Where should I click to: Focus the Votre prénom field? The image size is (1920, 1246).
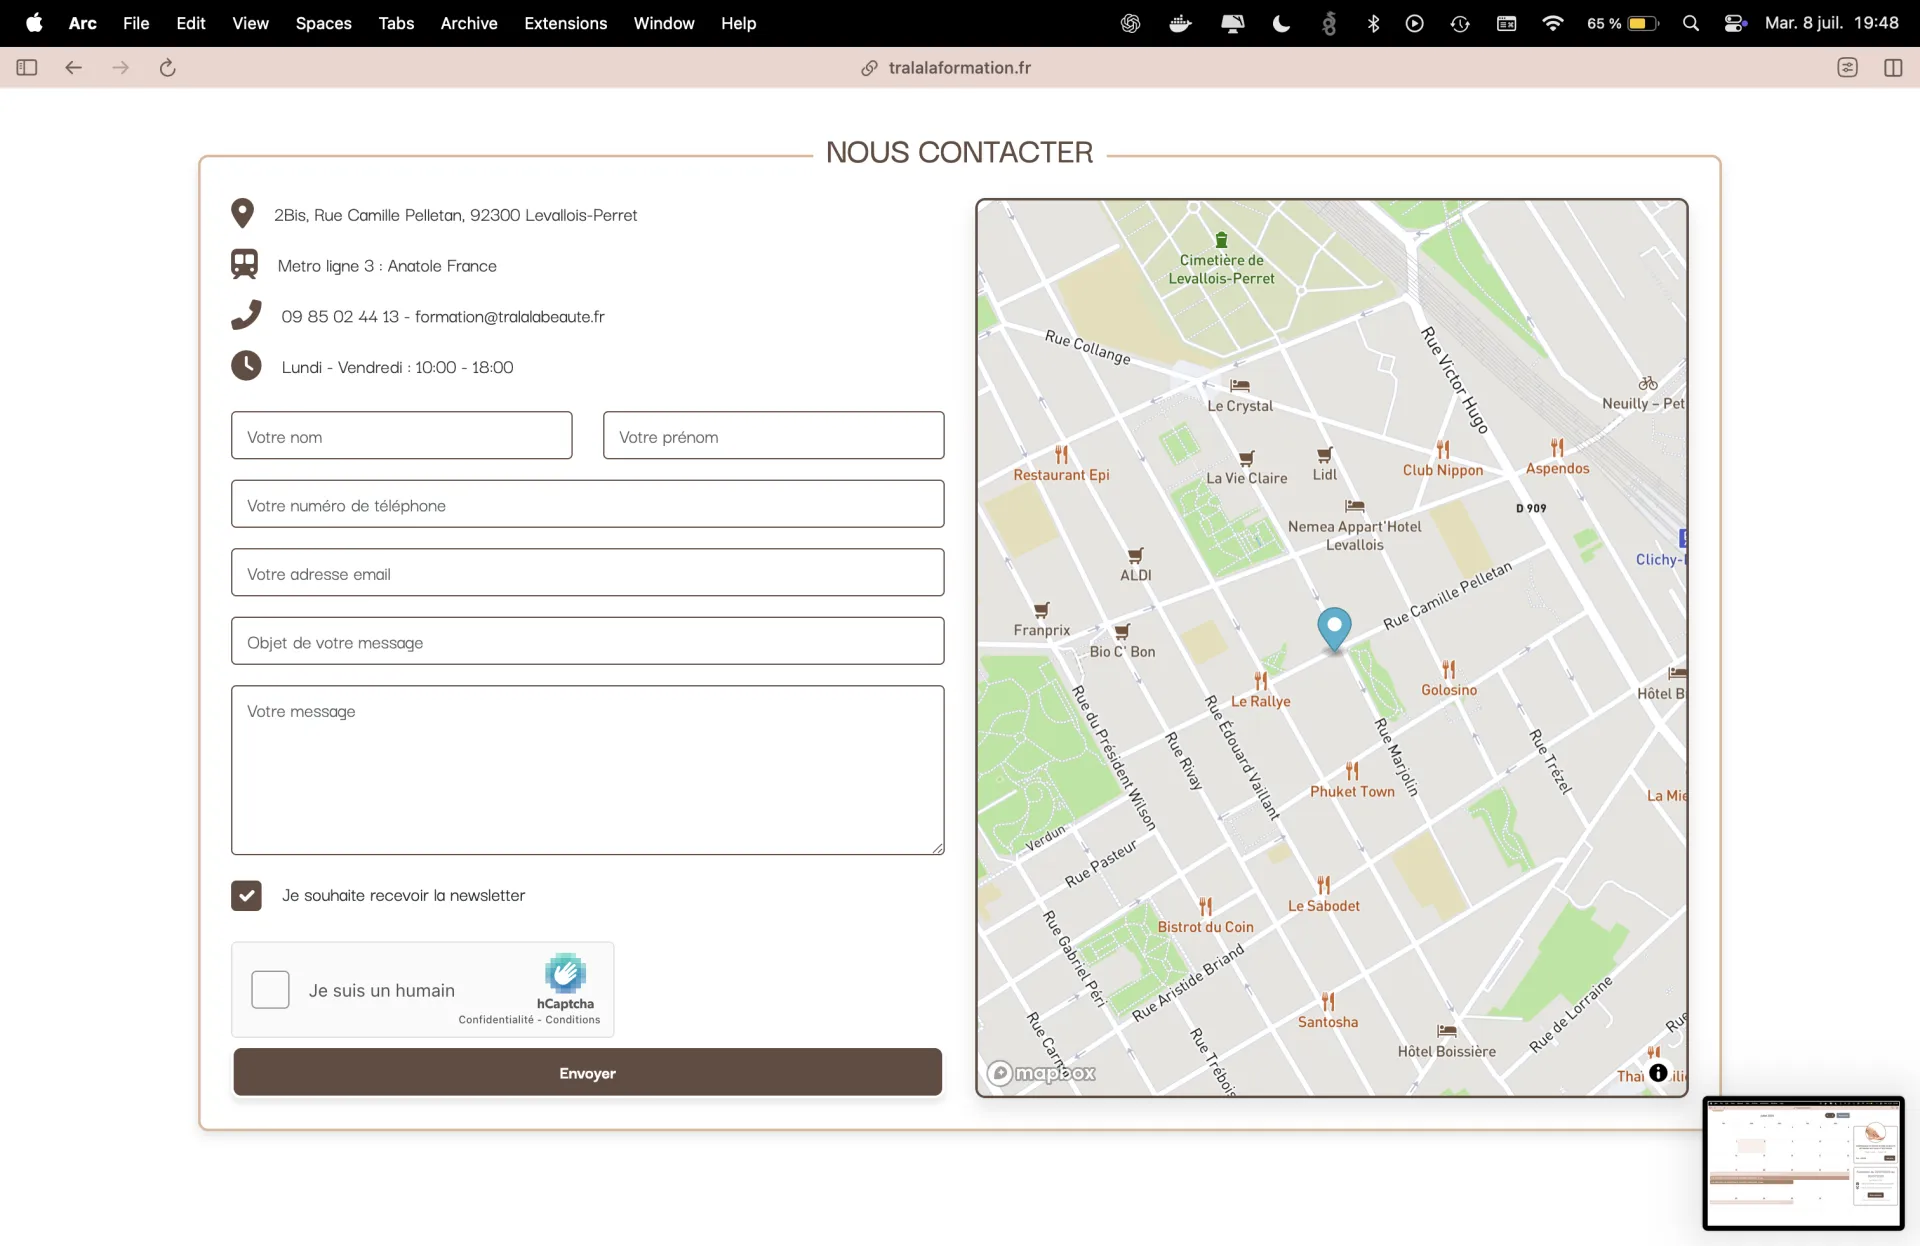[x=773, y=436]
